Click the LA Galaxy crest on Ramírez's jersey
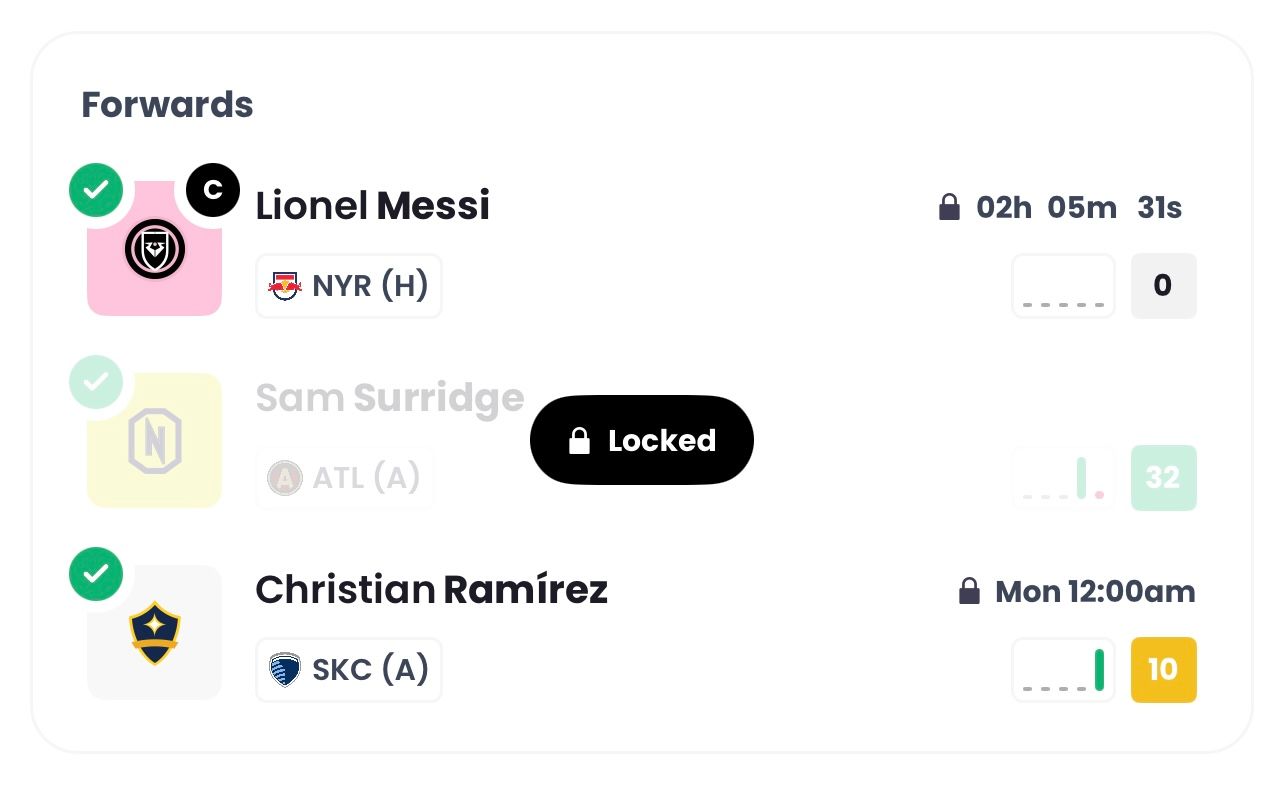 click(x=155, y=633)
